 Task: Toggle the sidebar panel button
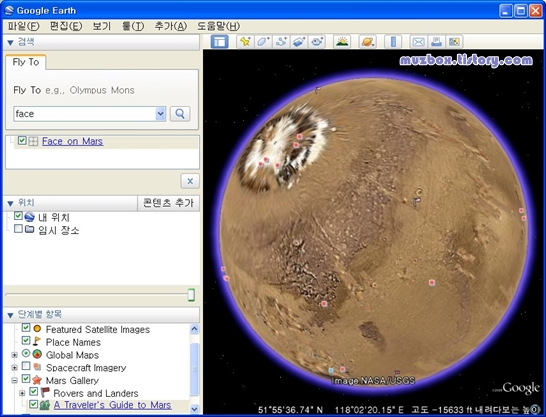pos(219,42)
